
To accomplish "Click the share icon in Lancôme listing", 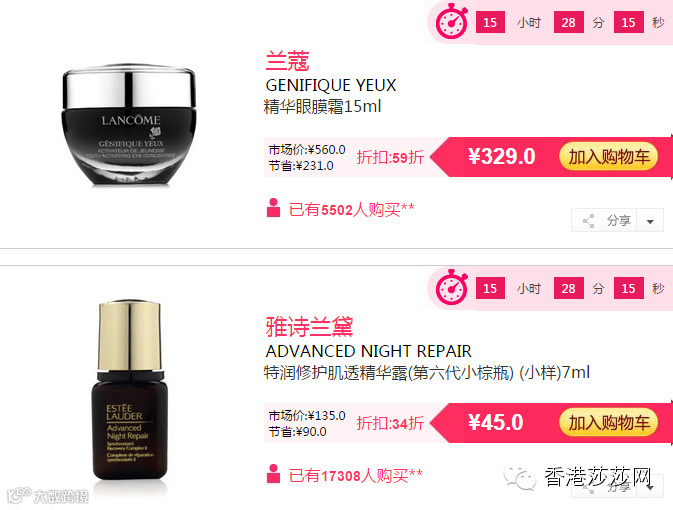I will point(588,221).
